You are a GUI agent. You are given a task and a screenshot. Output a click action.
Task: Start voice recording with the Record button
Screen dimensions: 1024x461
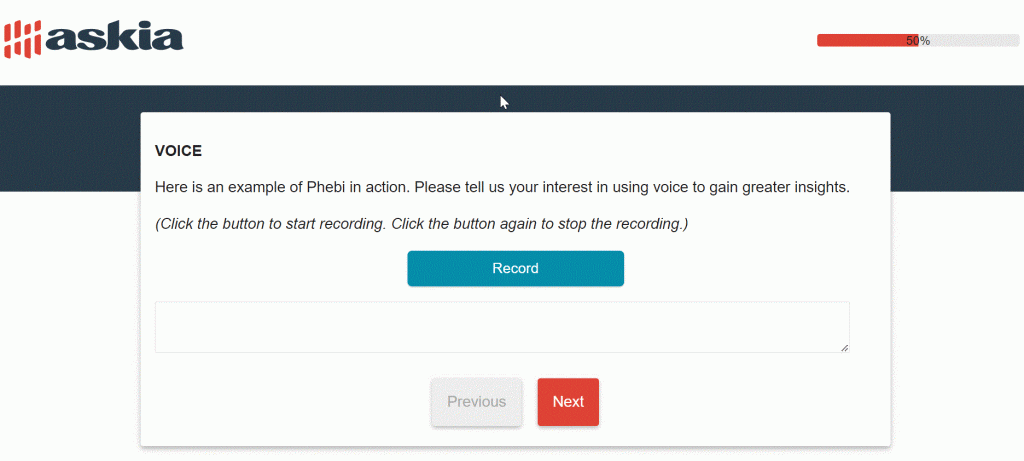pyautogui.click(x=515, y=268)
